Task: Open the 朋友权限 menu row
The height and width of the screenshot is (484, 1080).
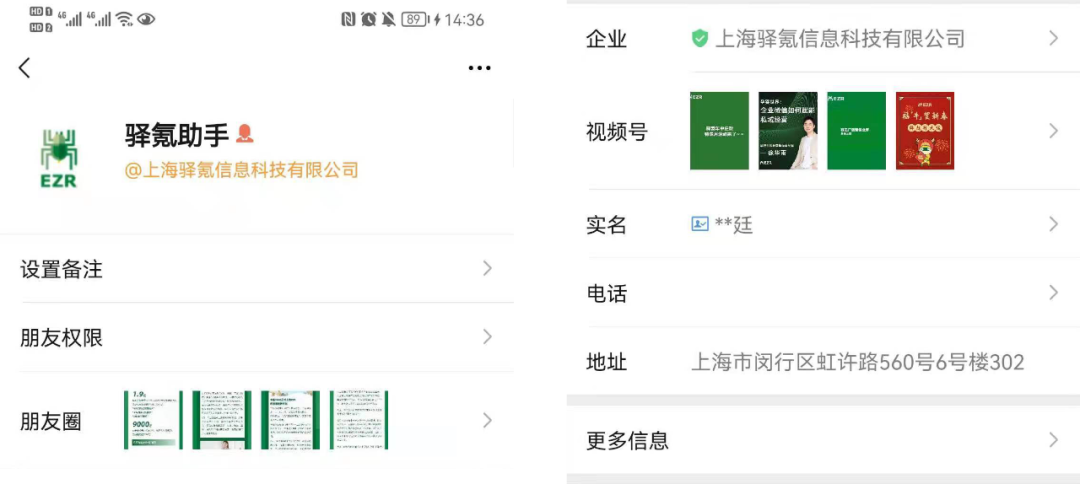Action: pos(257,337)
